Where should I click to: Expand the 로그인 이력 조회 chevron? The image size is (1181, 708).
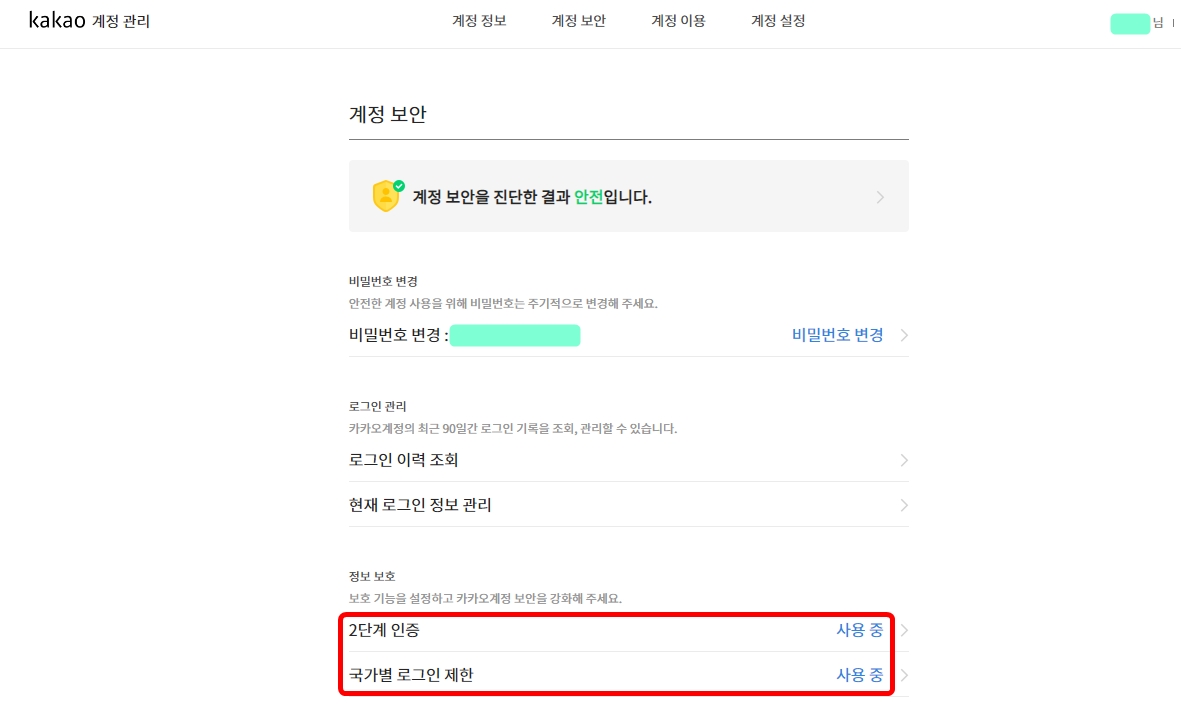[x=903, y=460]
